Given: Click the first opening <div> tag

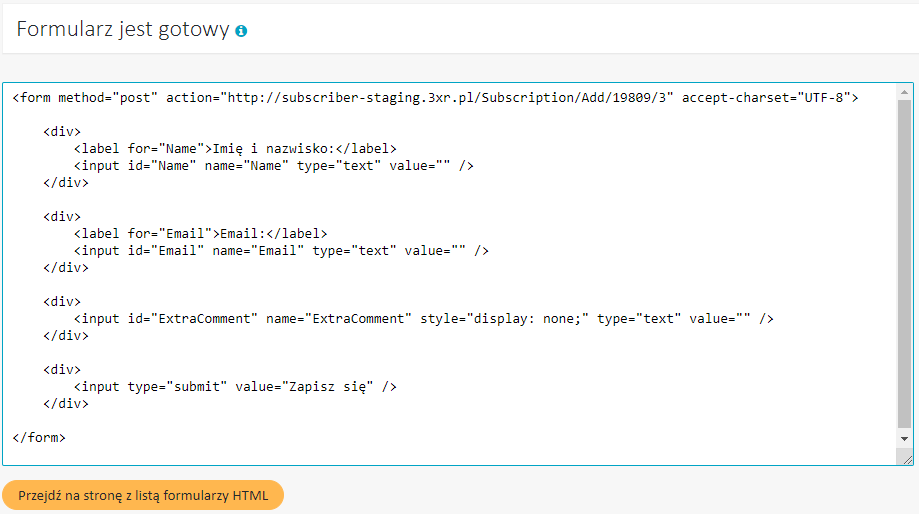Looking at the screenshot, I should [62, 132].
